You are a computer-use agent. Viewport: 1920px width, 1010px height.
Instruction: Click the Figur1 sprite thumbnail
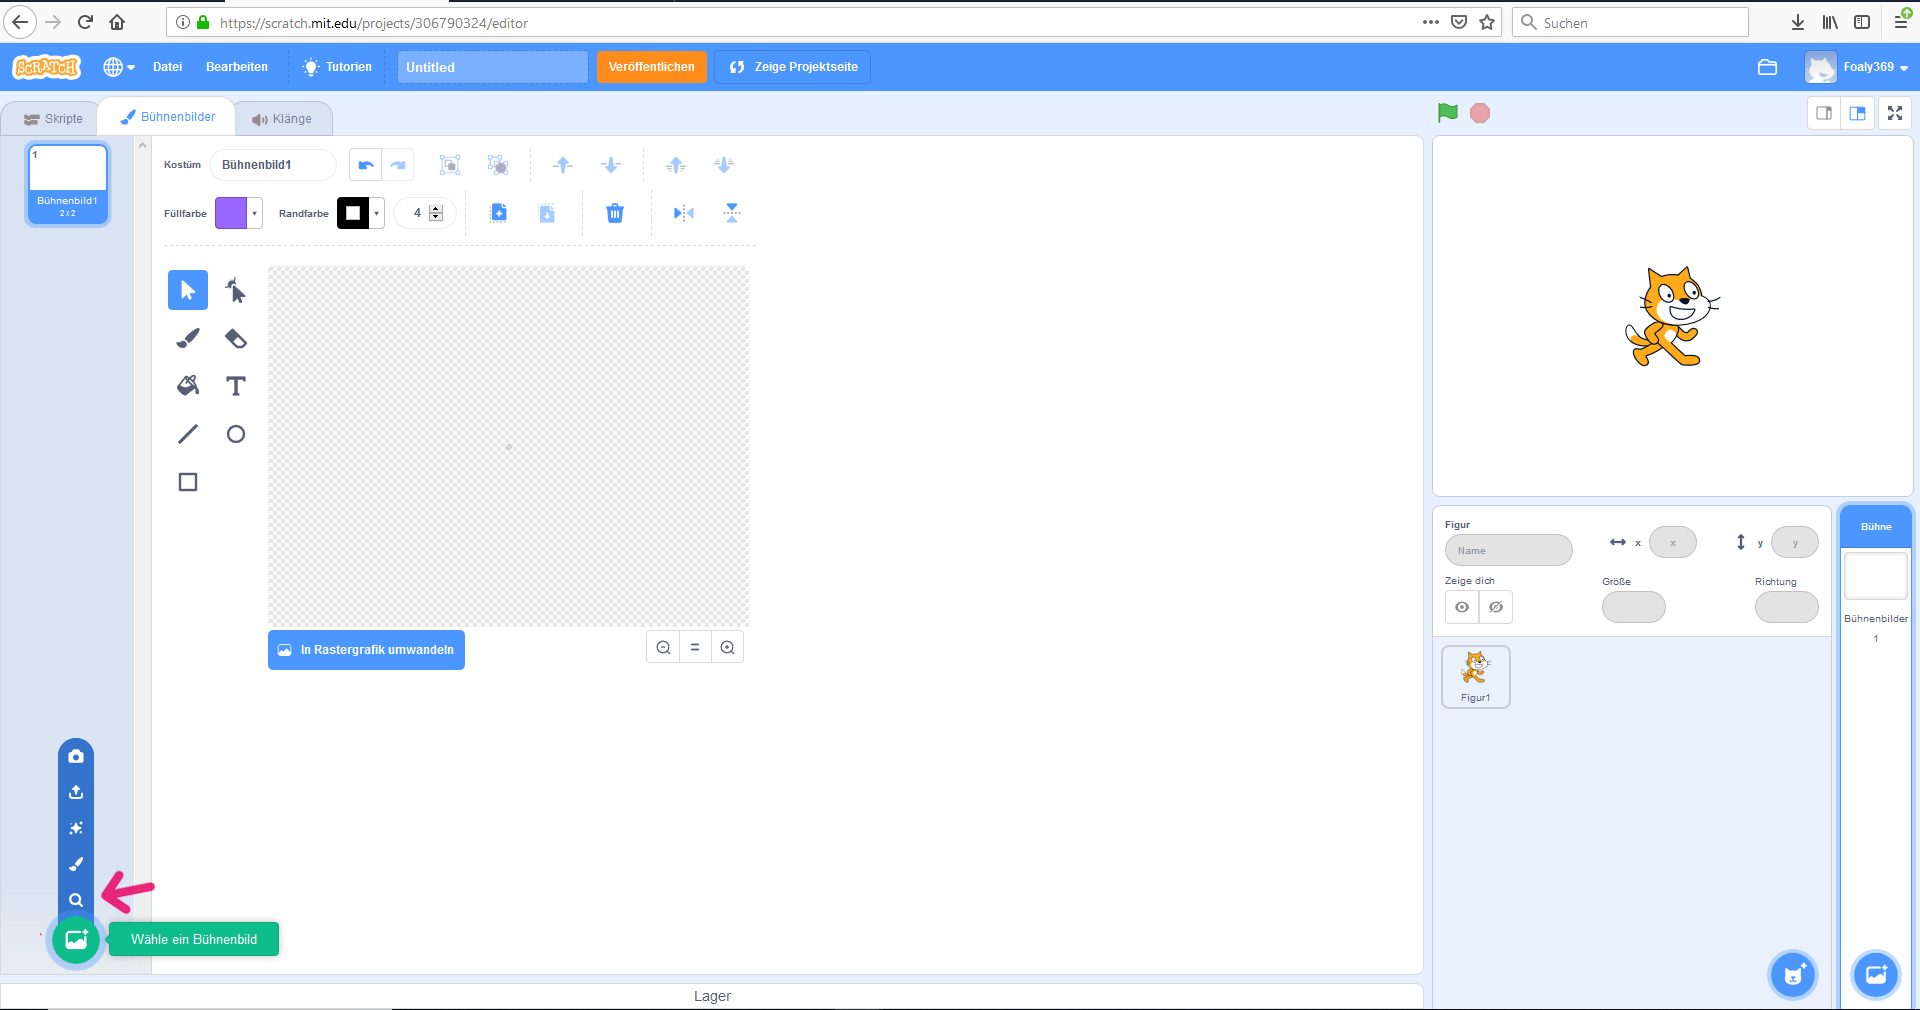click(1475, 677)
